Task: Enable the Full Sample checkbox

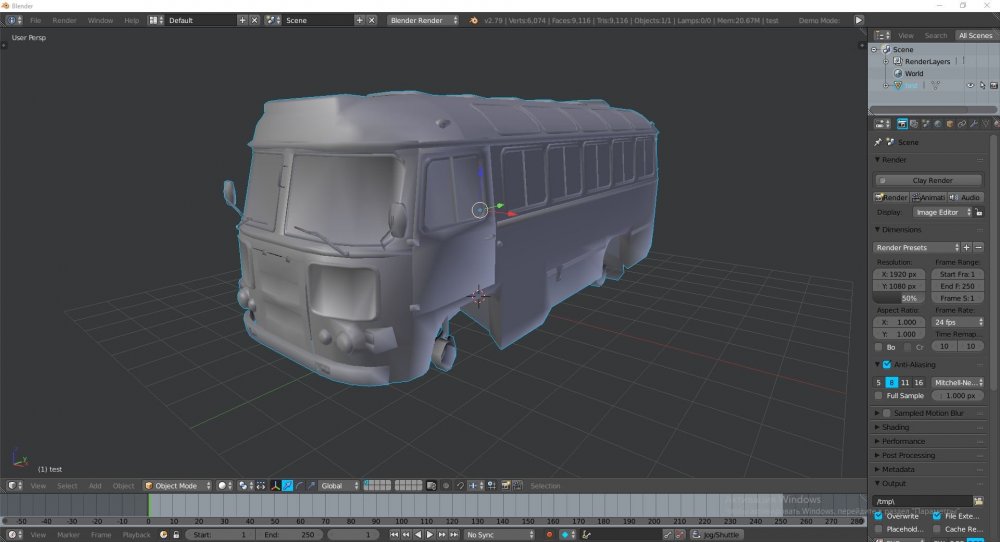Action: (x=879, y=396)
